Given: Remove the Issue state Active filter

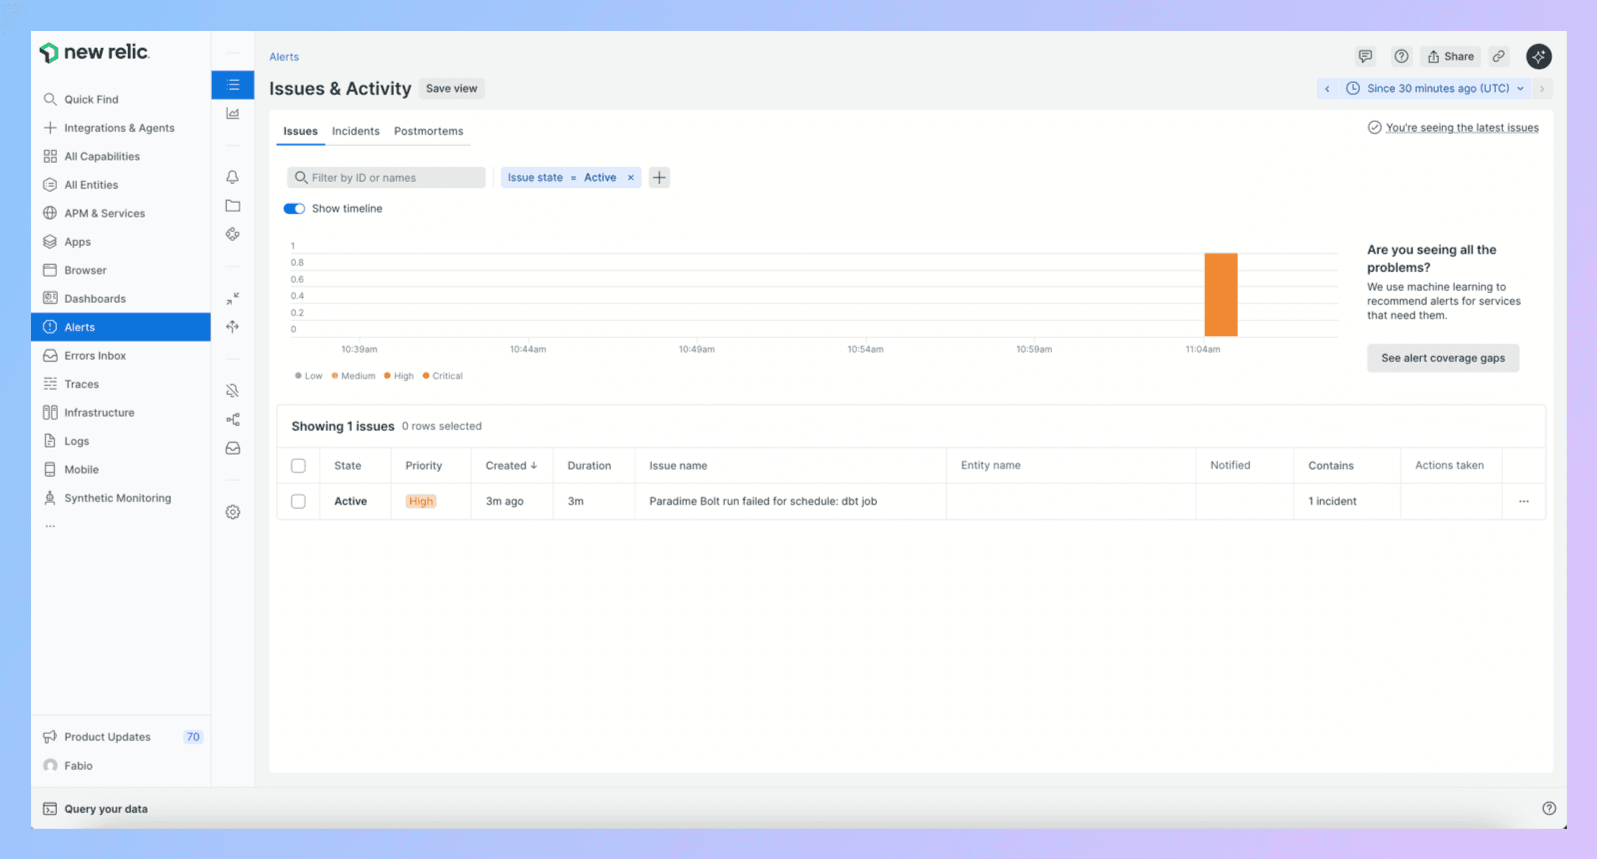Looking at the screenshot, I should click(630, 178).
